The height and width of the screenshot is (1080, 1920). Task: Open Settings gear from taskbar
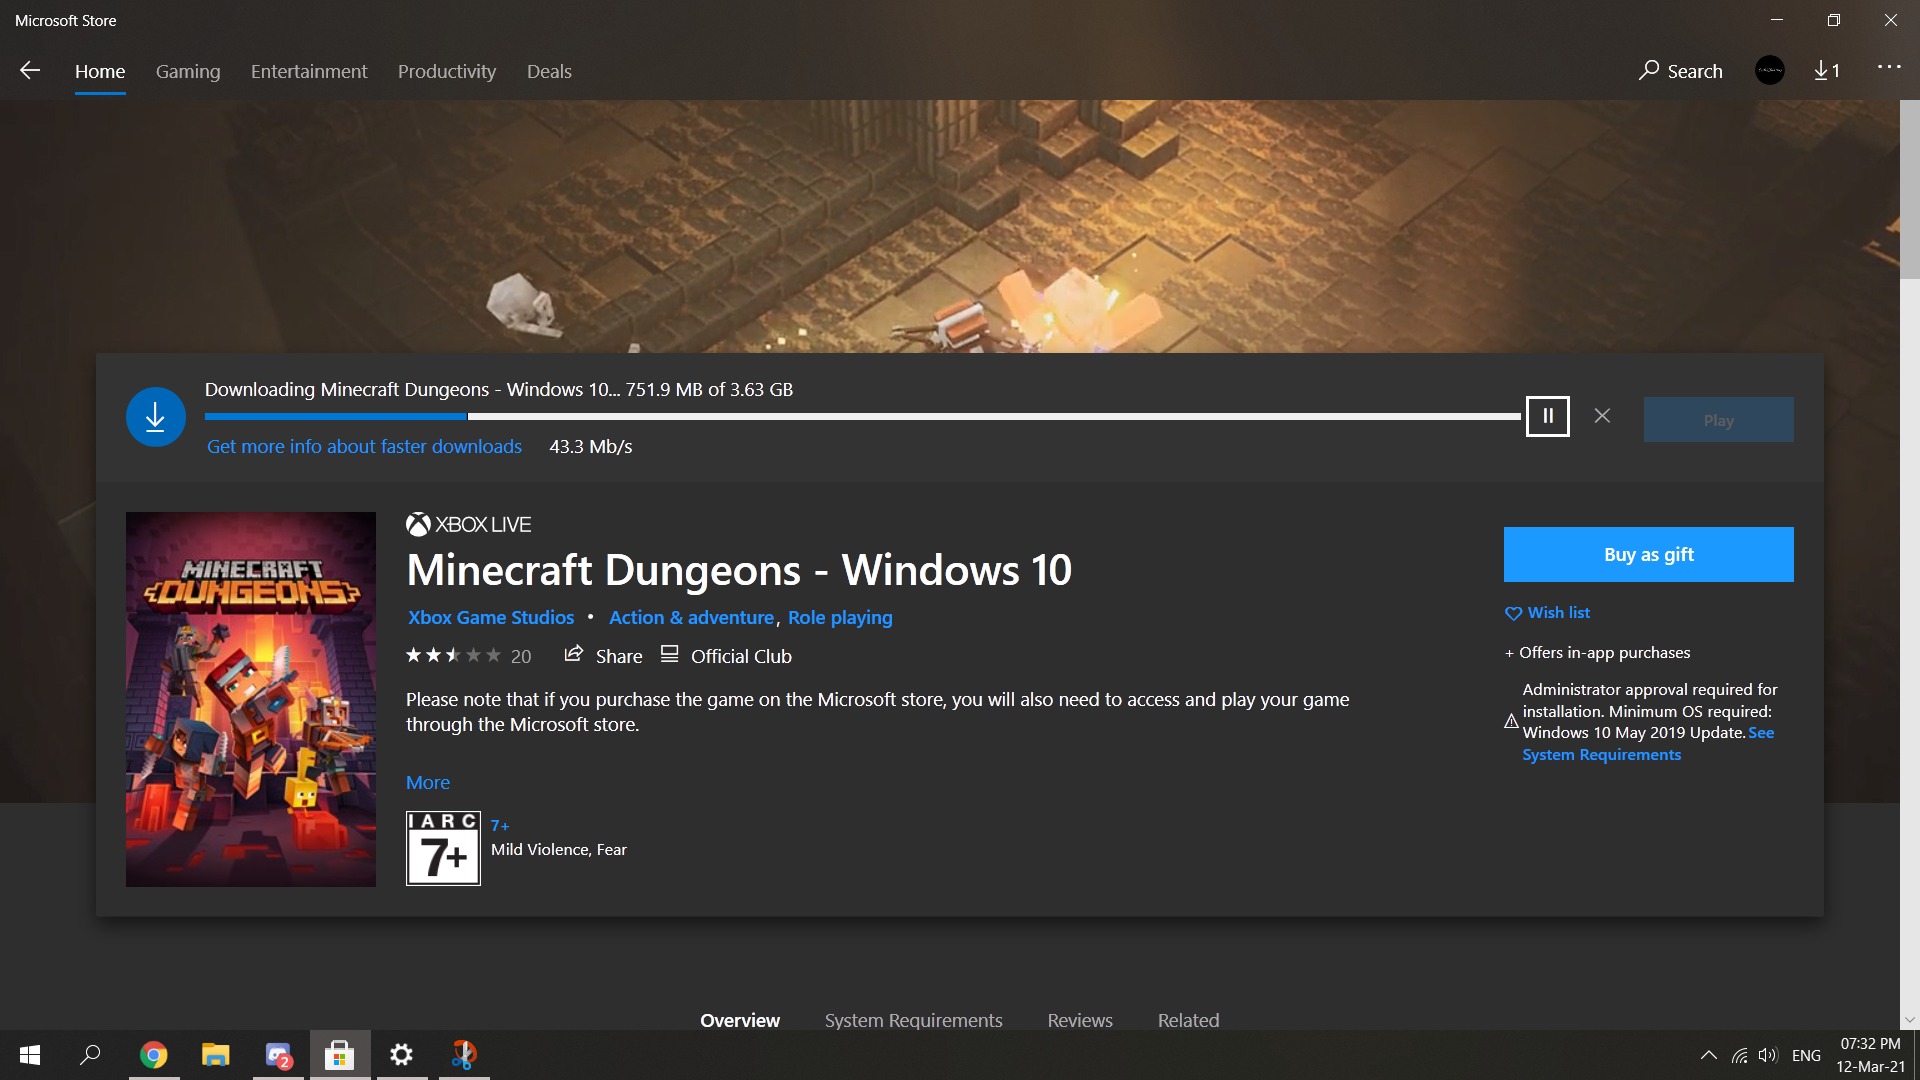[x=402, y=1055]
